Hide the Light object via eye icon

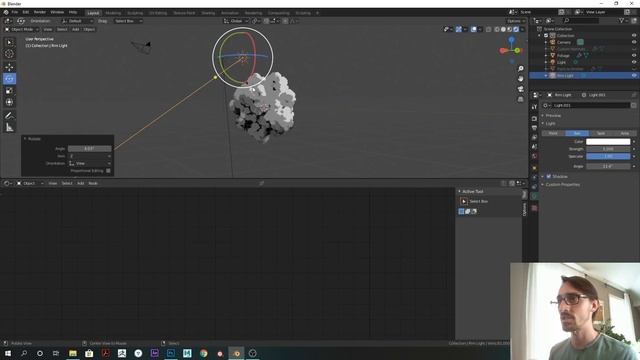634,62
